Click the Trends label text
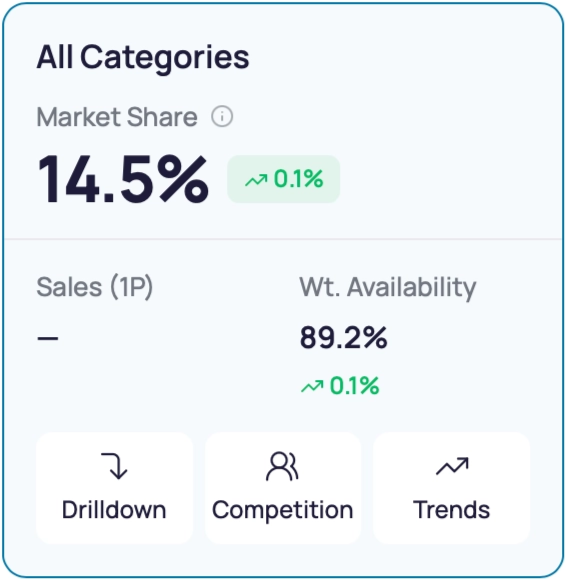 pyautogui.click(x=451, y=510)
